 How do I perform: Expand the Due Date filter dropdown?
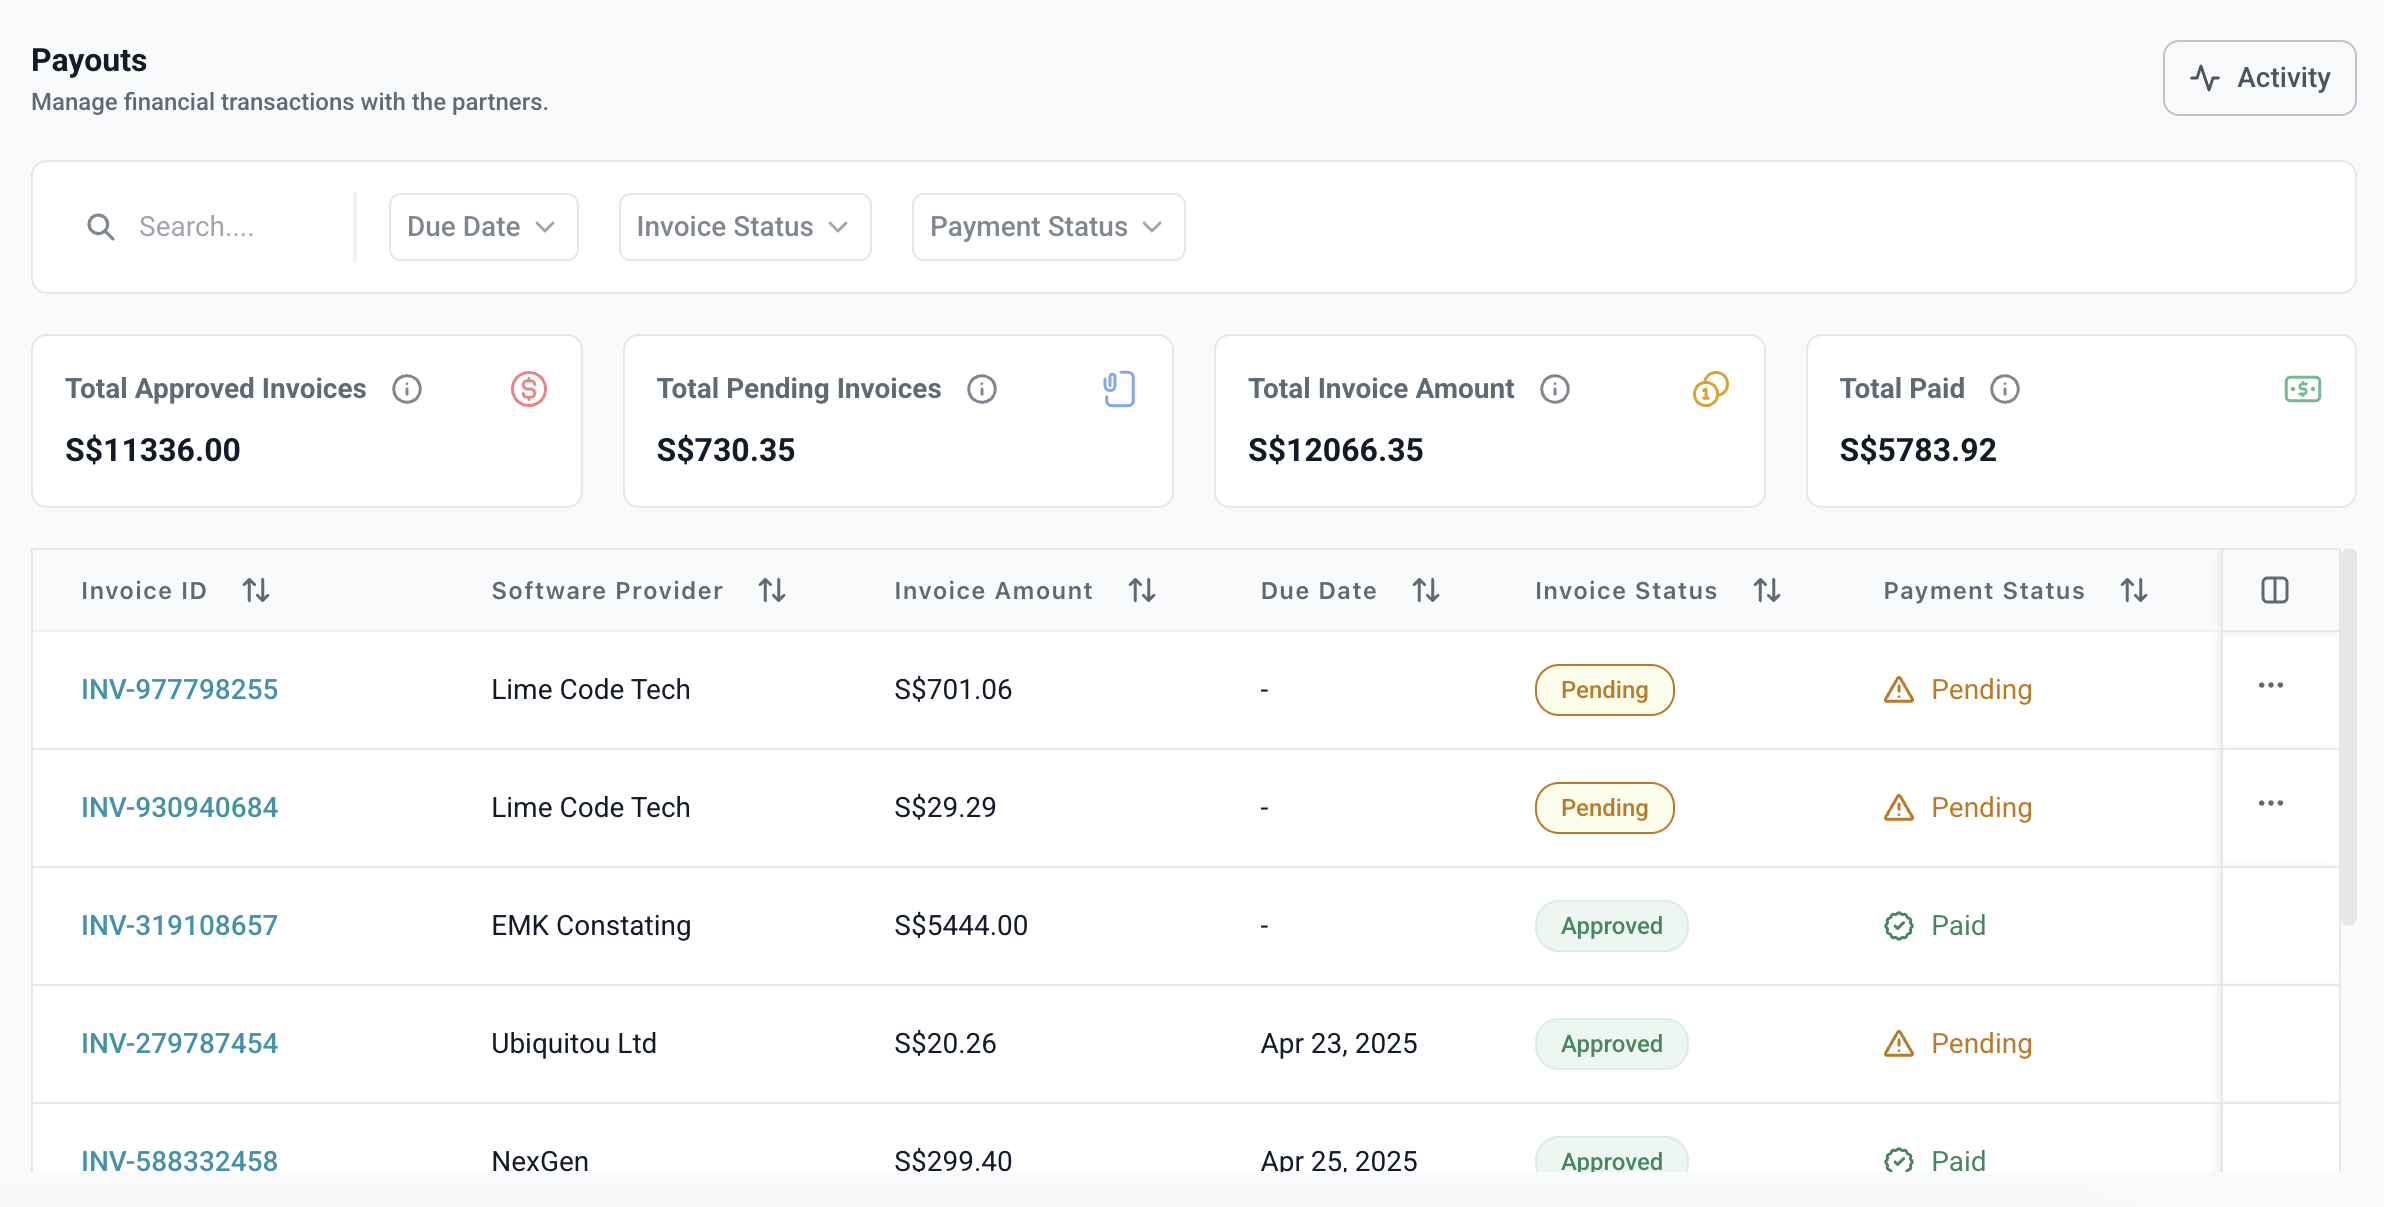click(483, 227)
